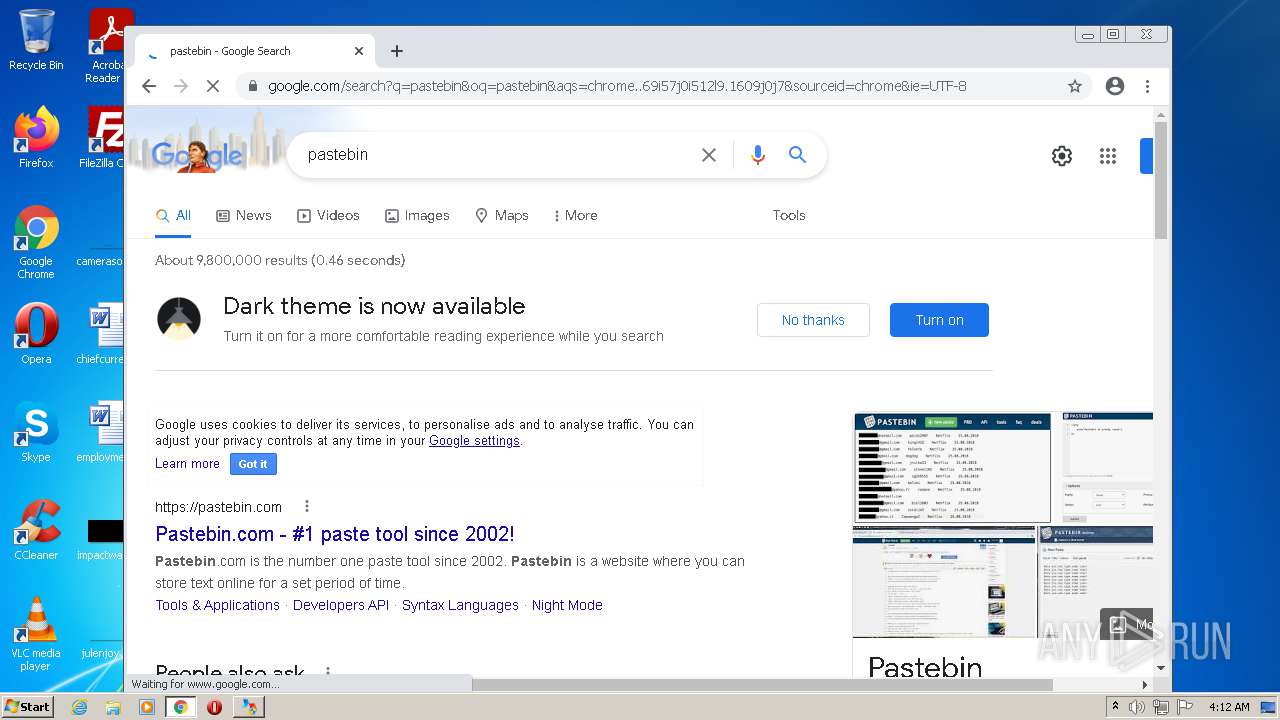Accept cookies with Got it
The height and width of the screenshot is (720, 1280).
pyautogui.click(x=253, y=464)
